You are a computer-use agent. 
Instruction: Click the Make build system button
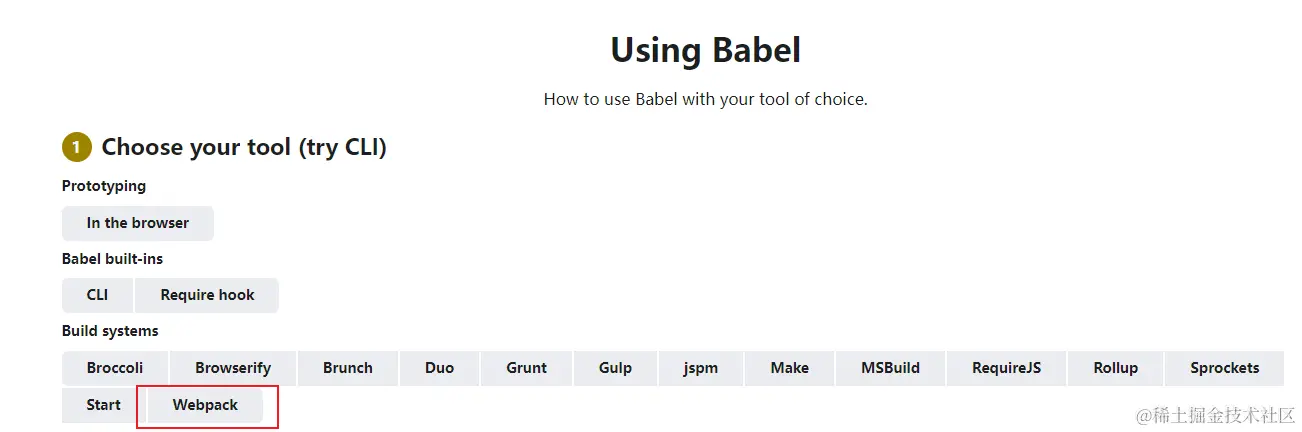[789, 368]
